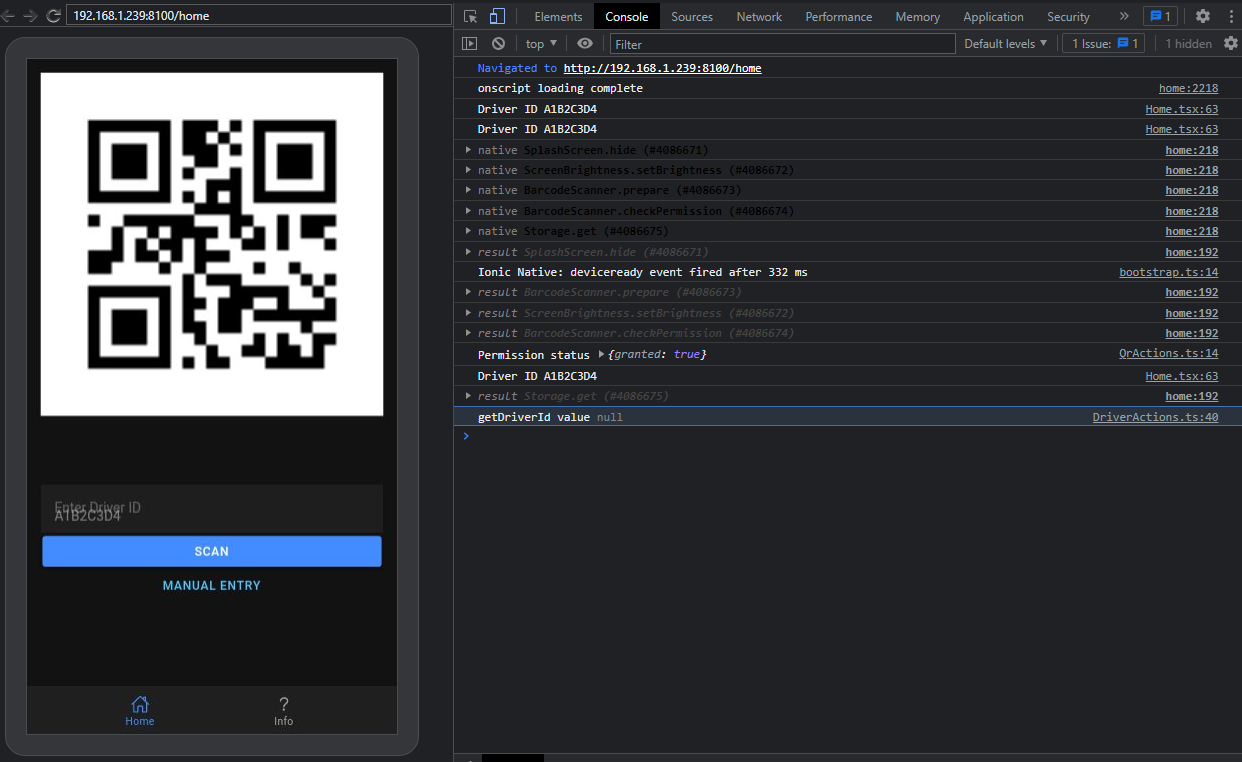Image resolution: width=1242 pixels, height=762 pixels.
Task: Click the QR code image
Action: [212, 244]
